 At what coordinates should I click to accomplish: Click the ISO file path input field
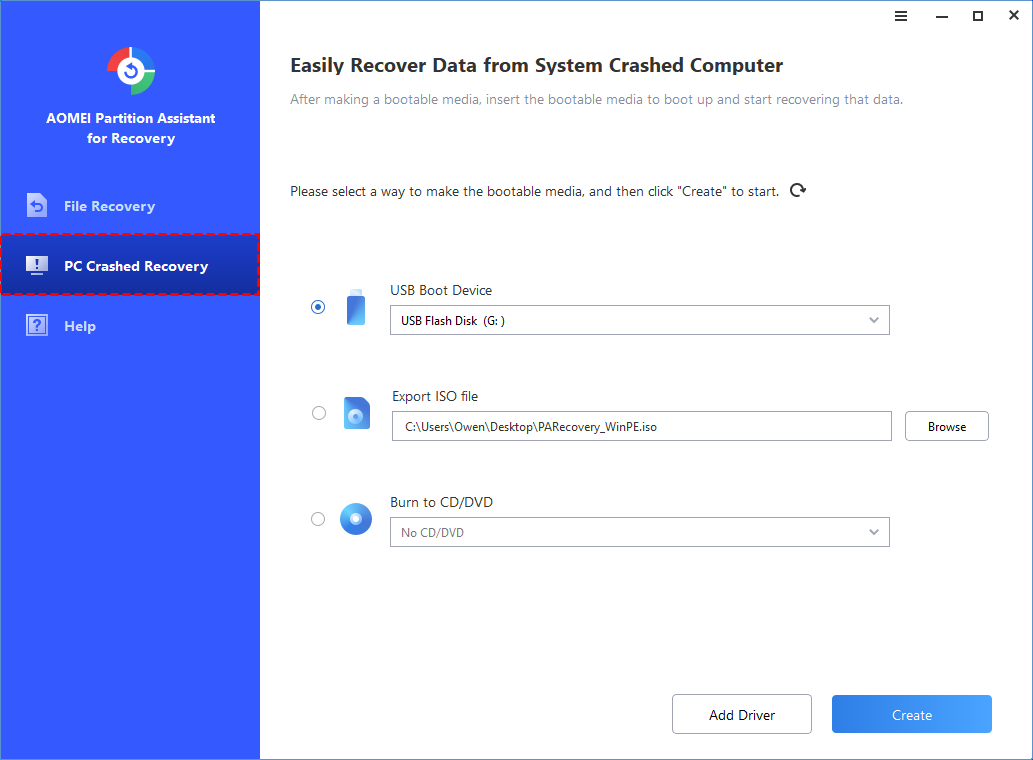click(642, 426)
